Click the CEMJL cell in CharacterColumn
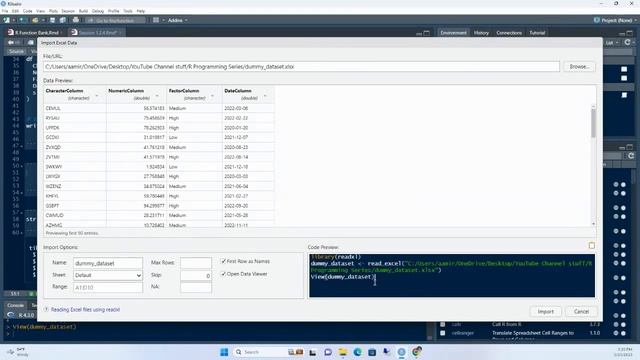This screenshot has height=360, width=640. point(75,108)
